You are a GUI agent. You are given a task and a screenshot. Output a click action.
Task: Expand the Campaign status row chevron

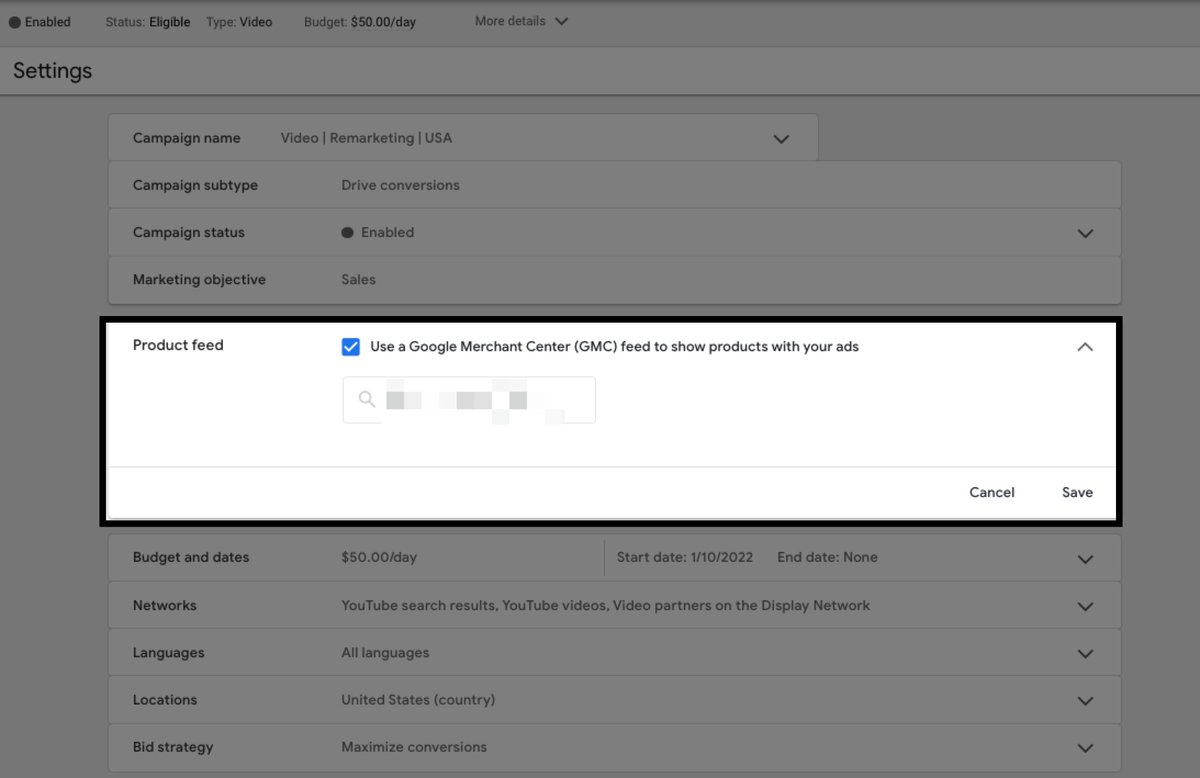pyautogui.click(x=1085, y=233)
